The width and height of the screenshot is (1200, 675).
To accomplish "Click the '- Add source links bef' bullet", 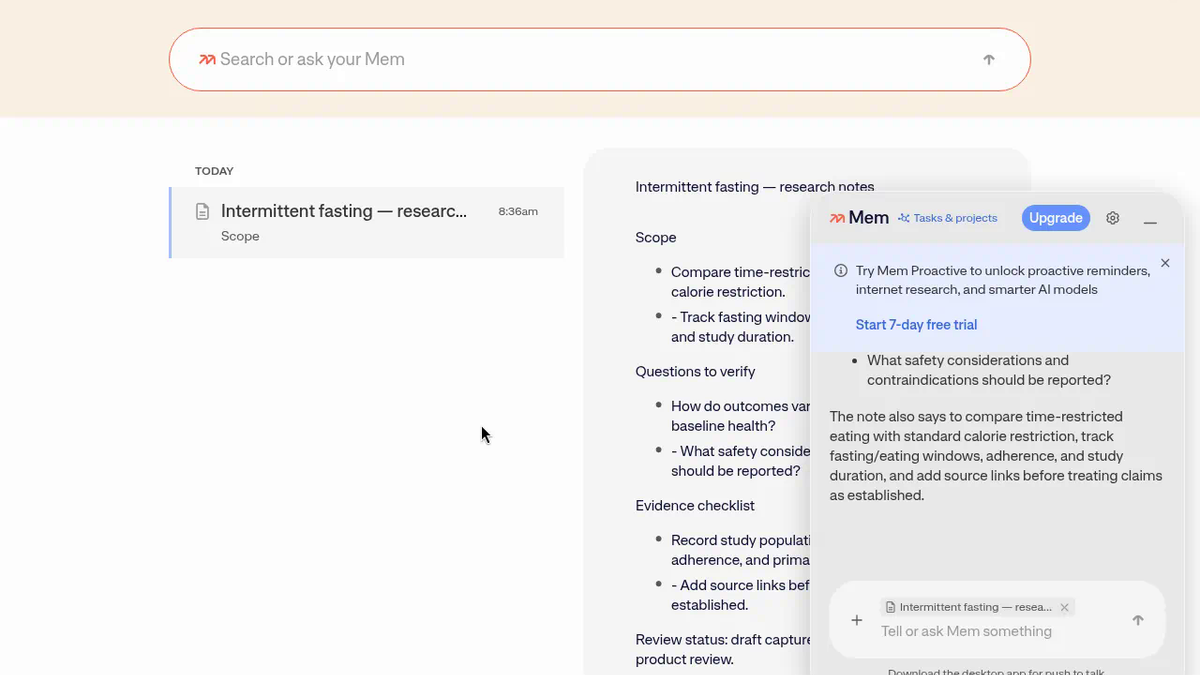I will click(x=740, y=595).
